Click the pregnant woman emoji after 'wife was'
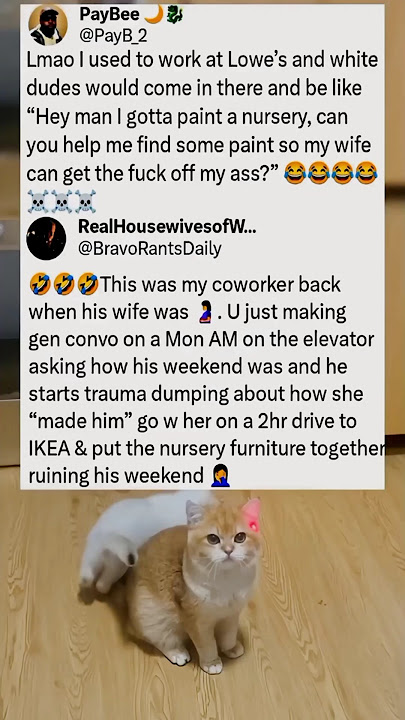 (205, 312)
